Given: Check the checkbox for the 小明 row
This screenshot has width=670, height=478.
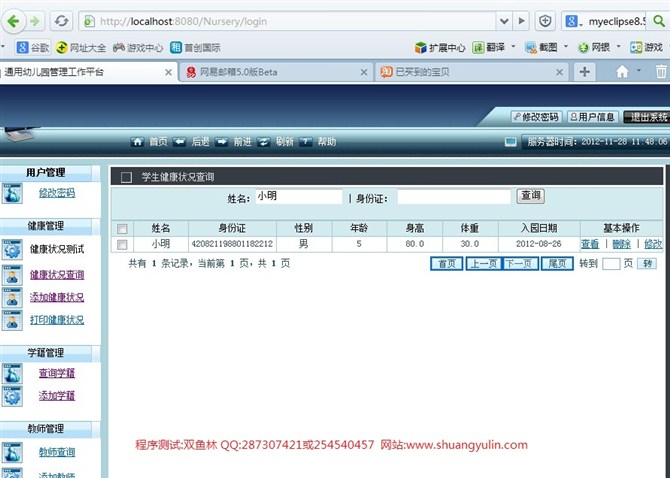Looking at the screenshot, I should click(122, 244).
